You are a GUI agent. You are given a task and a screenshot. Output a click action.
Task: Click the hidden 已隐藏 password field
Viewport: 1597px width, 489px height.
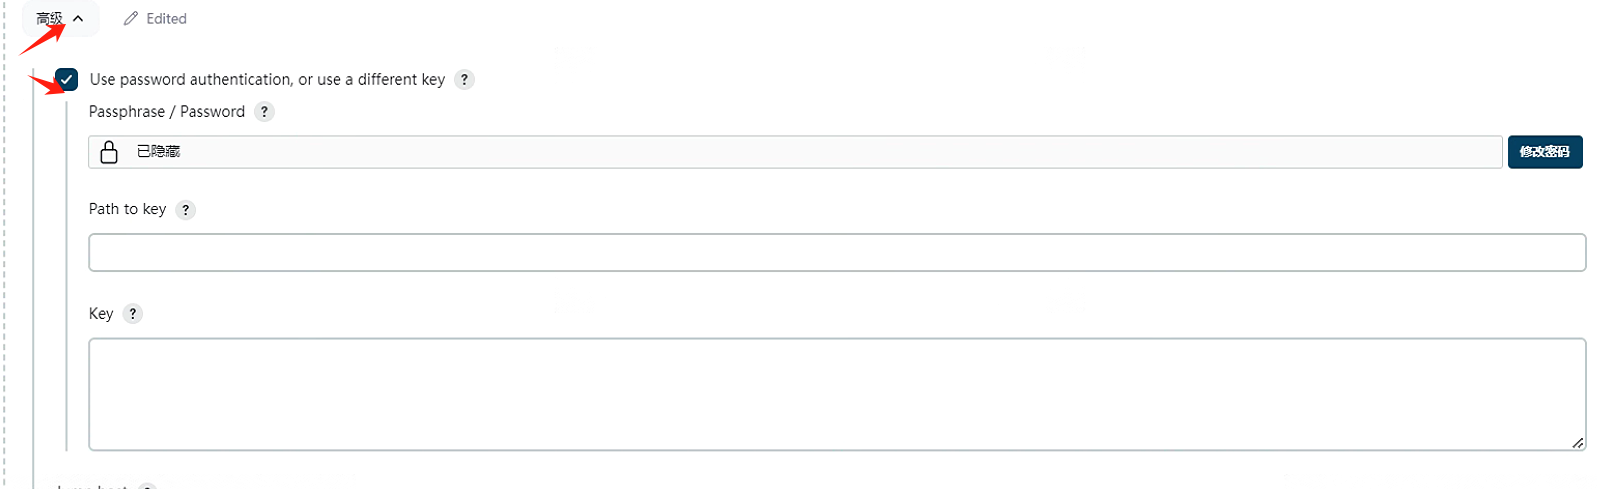point(800,152)
